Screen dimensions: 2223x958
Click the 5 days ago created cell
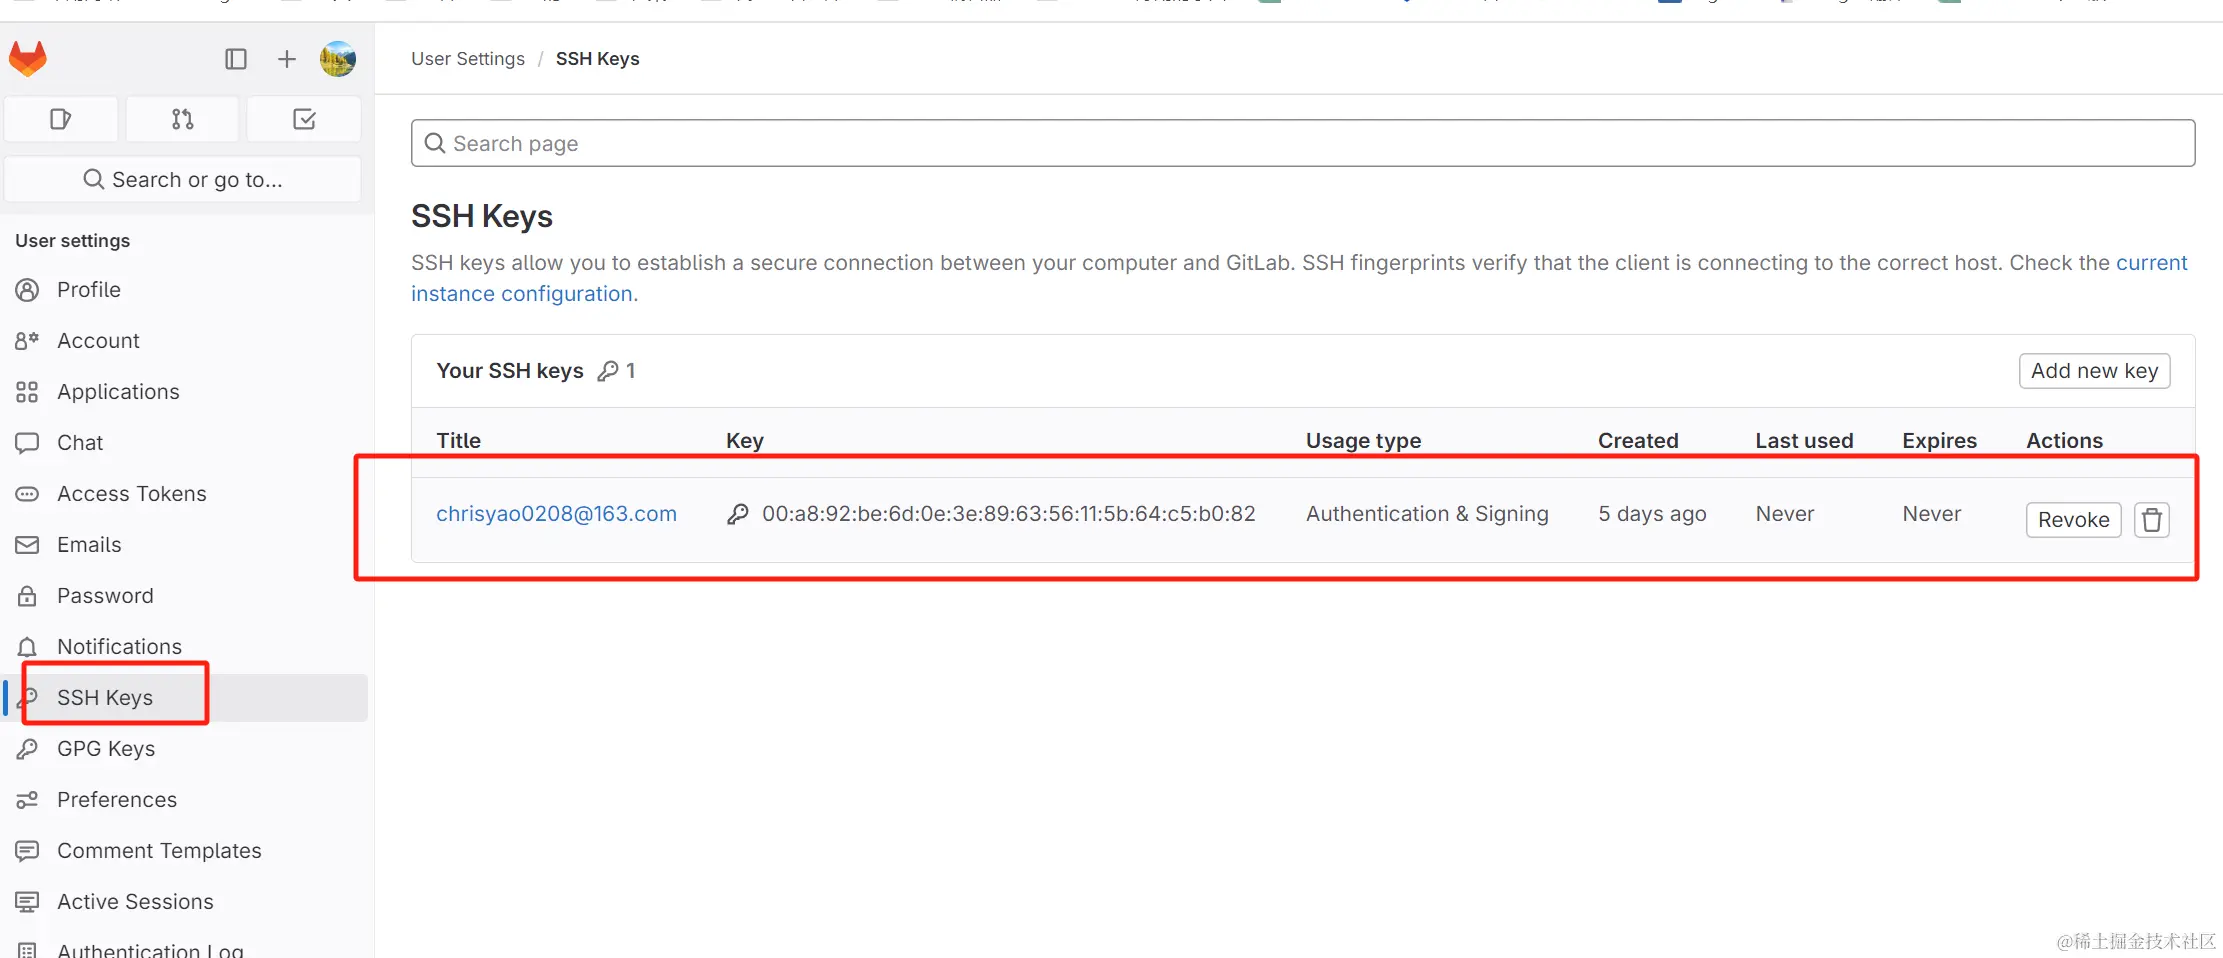click(1652, 514)
